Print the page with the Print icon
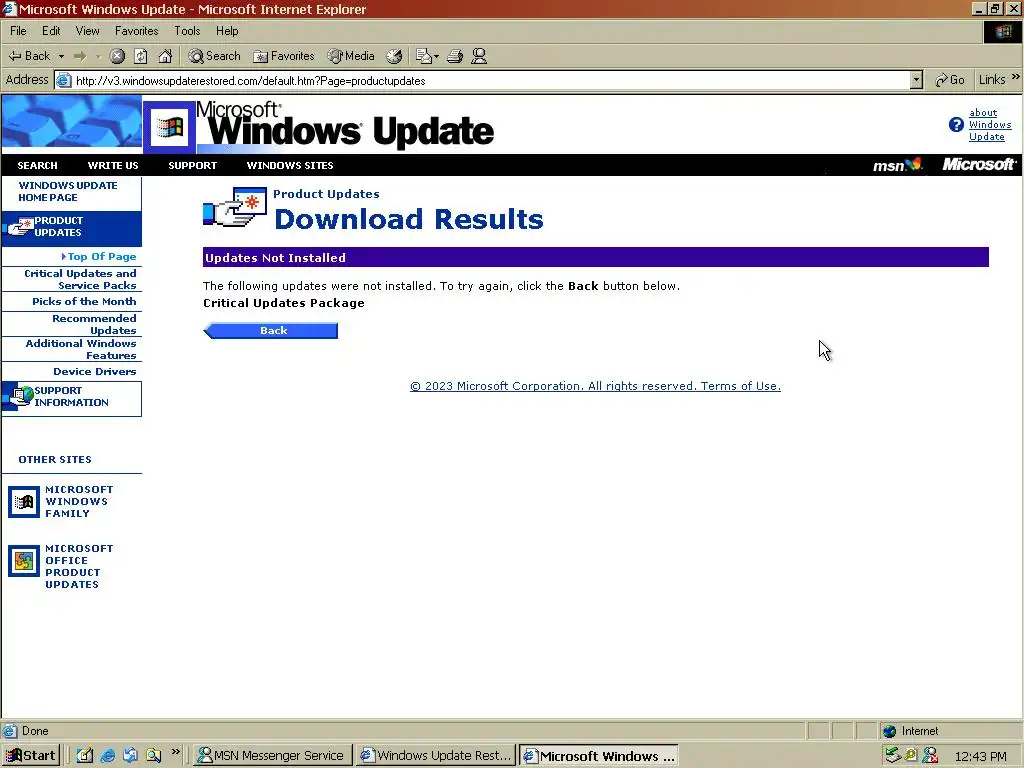Screen dimensions: 1024x768 point(455,56)
